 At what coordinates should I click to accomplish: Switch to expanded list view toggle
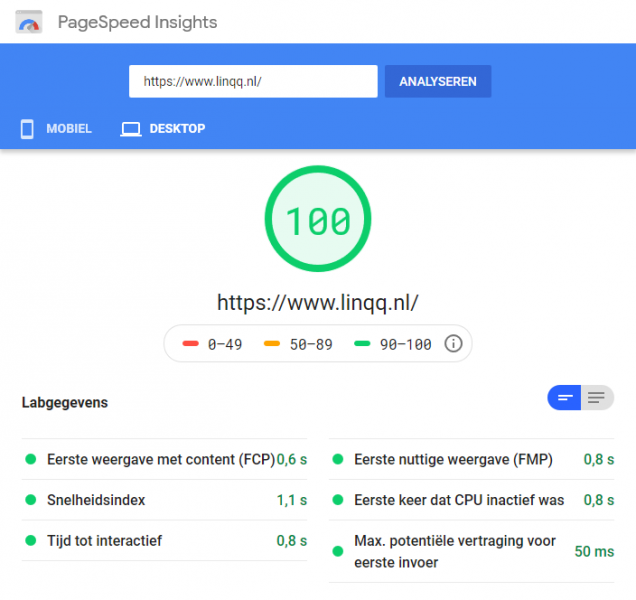(597, 398)
